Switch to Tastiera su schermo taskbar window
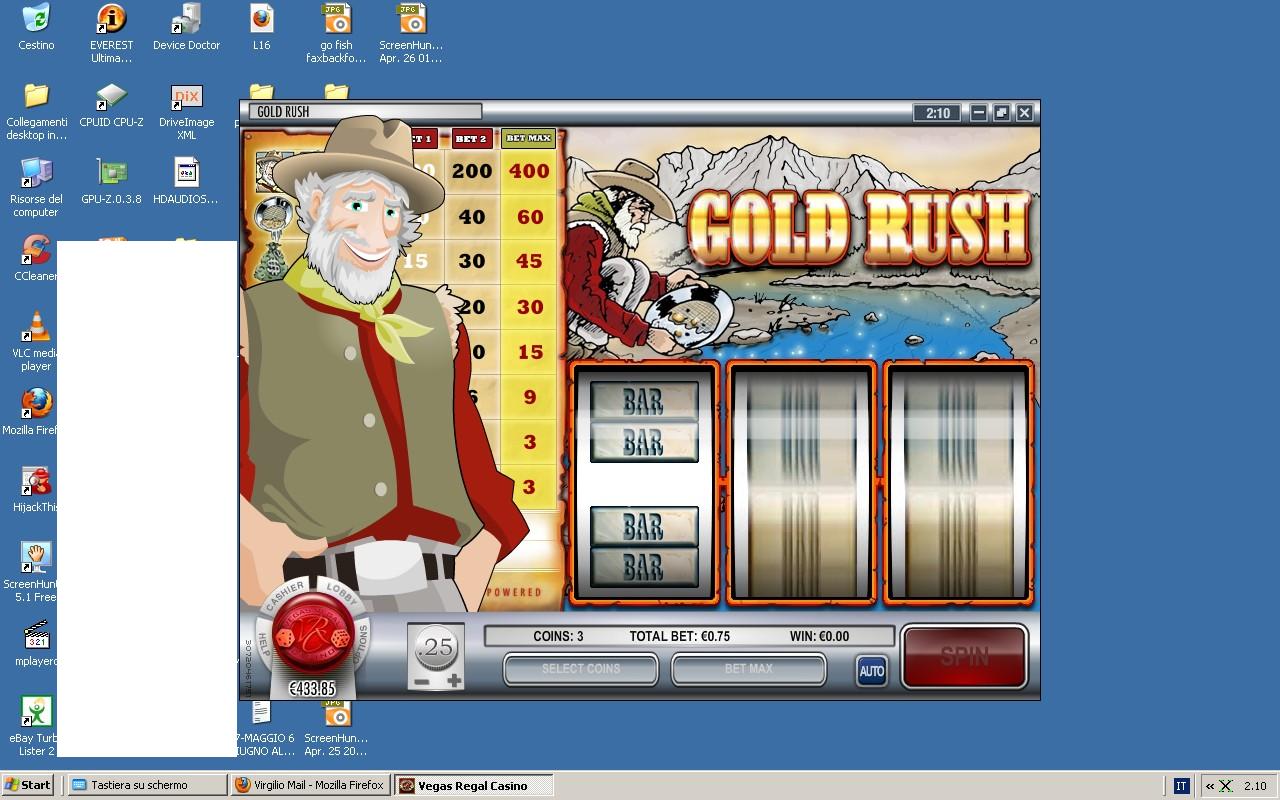1280x800 pixels. click(x=146, y=785)
